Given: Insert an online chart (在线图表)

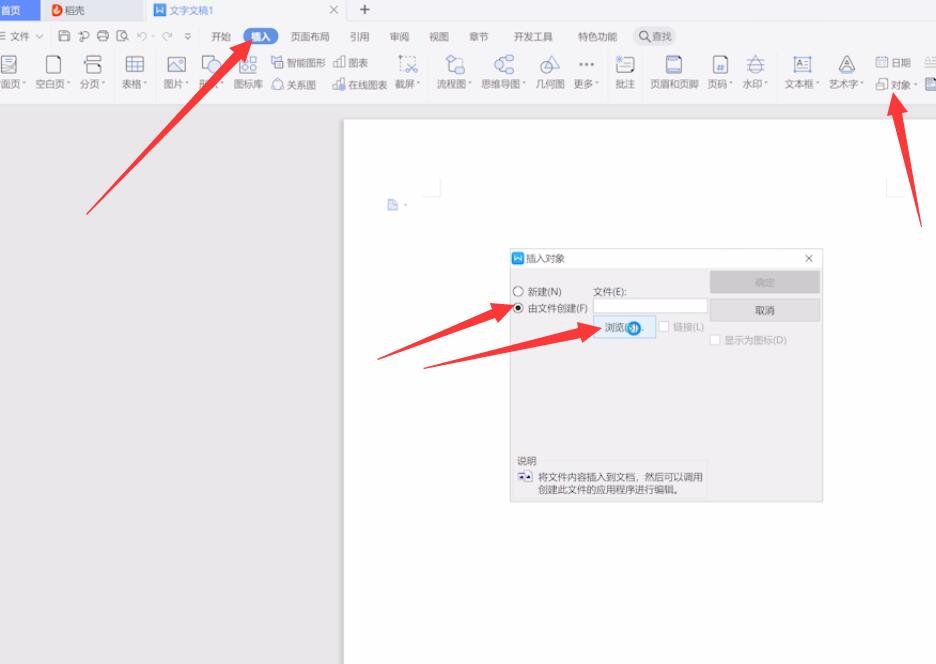Looking at the screenshot, I should point(359,84).
